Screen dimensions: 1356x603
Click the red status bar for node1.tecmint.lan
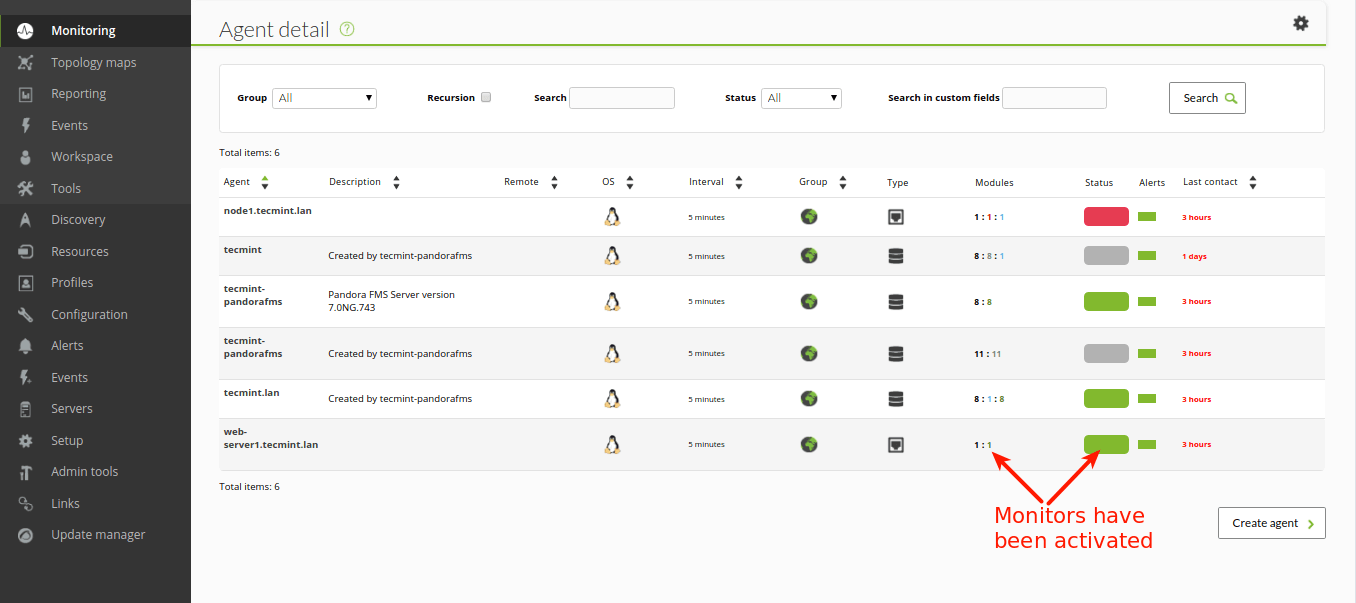(x=1106, y=217)
